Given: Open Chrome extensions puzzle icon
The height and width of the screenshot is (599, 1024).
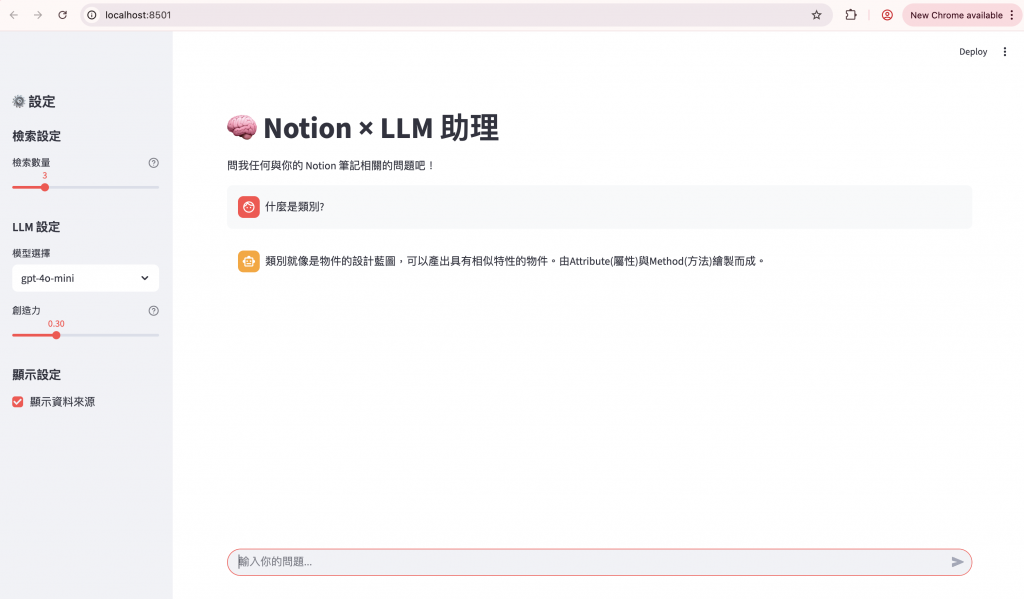Looking at the screenshot, I should click(x=851, y=15).
